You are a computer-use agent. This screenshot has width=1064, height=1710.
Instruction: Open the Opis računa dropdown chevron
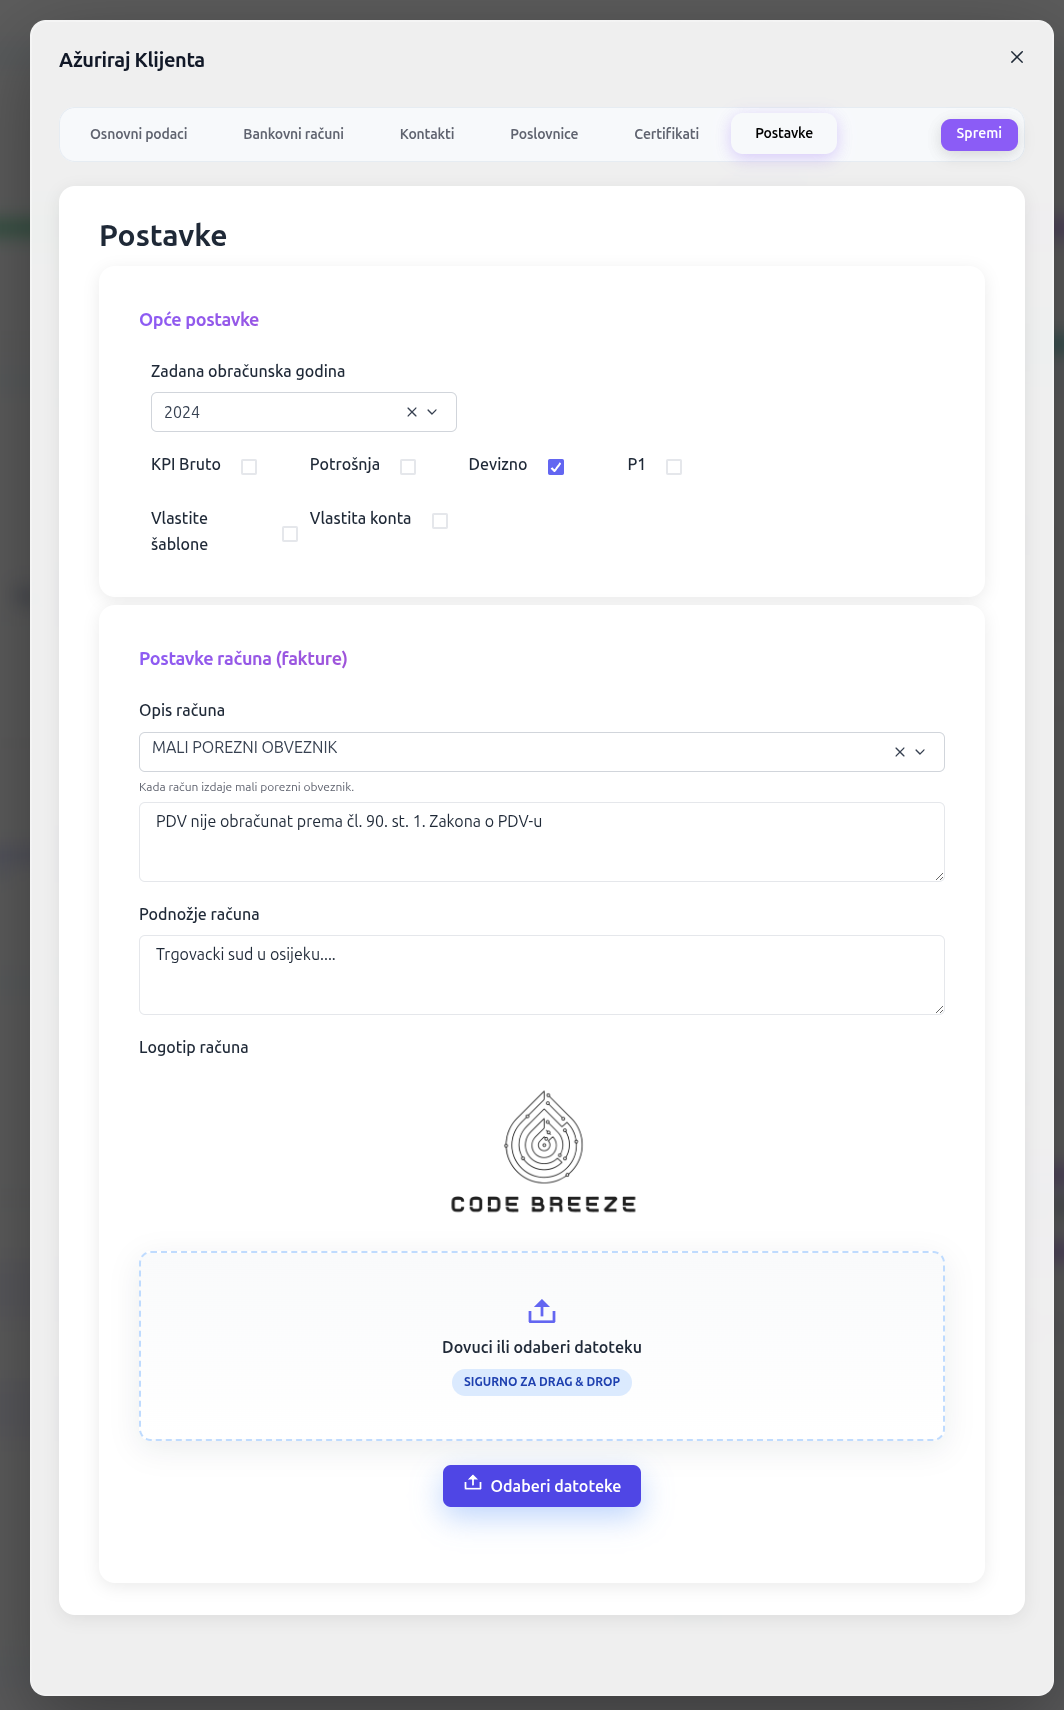coord(921,752)
